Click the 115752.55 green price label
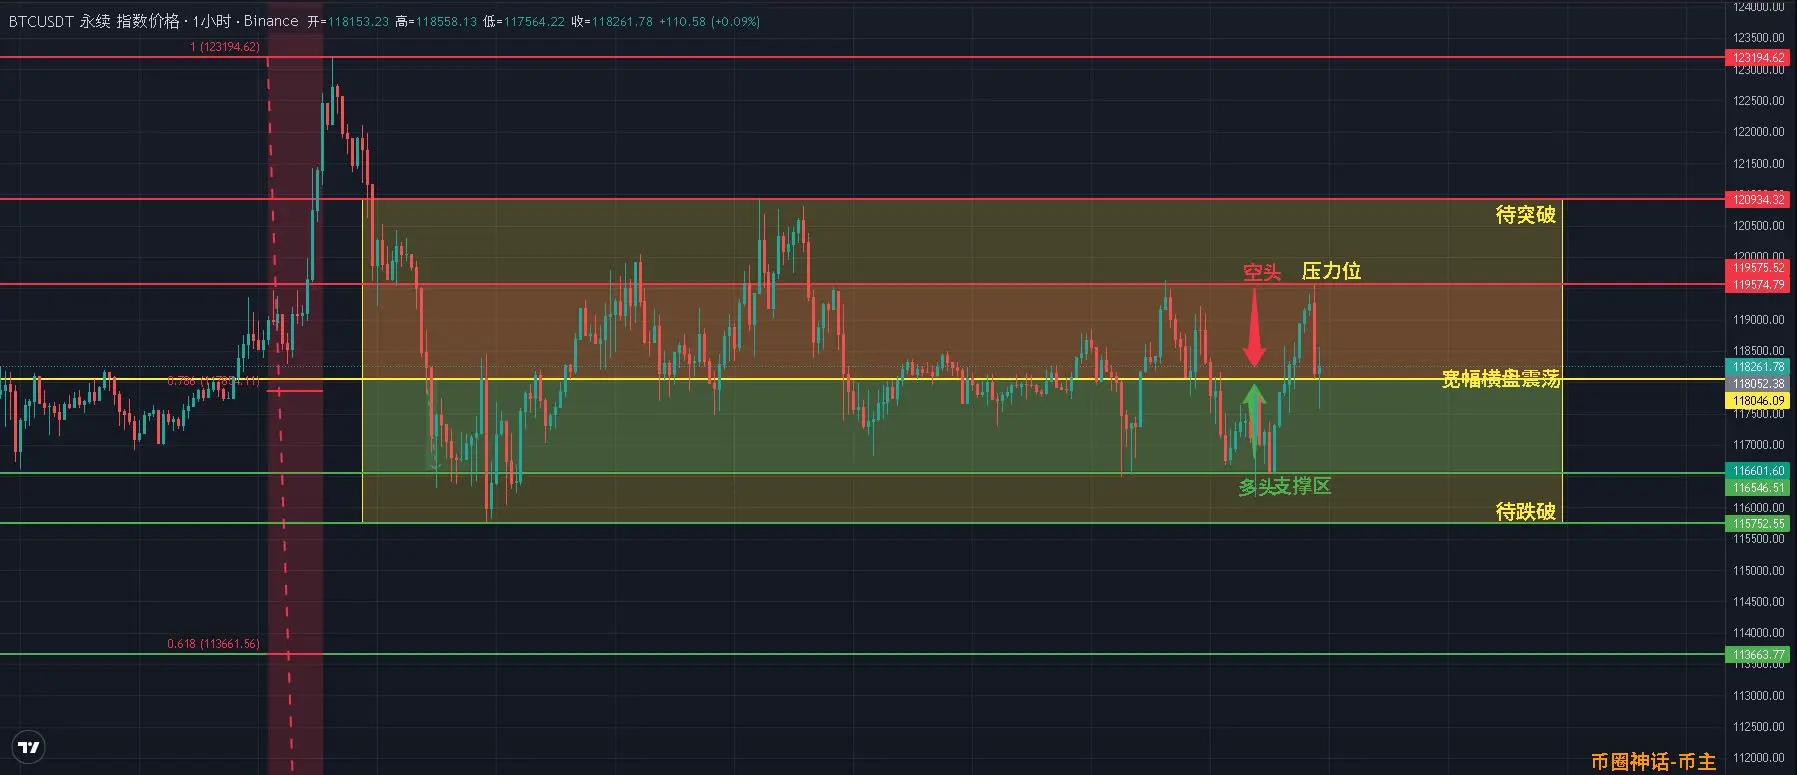1797x775 pixels. (1759, 524)
